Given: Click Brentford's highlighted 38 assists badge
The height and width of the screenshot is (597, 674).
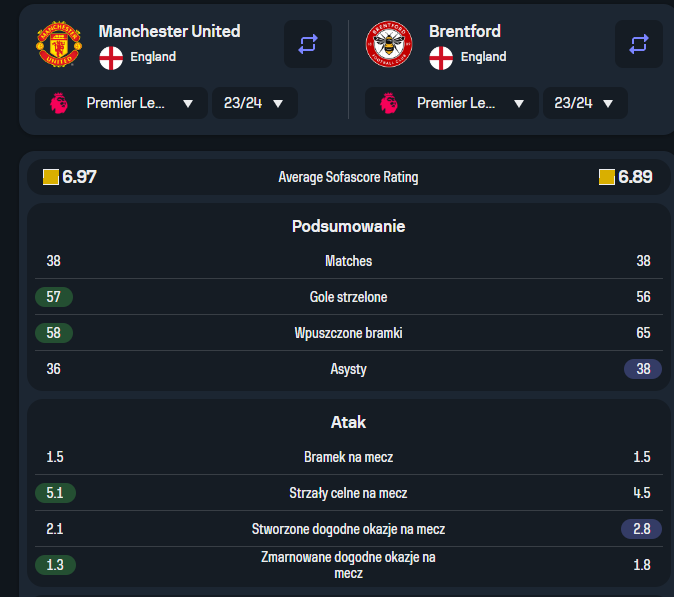Looking at the screenshot, I should click(x=643, y=369).
